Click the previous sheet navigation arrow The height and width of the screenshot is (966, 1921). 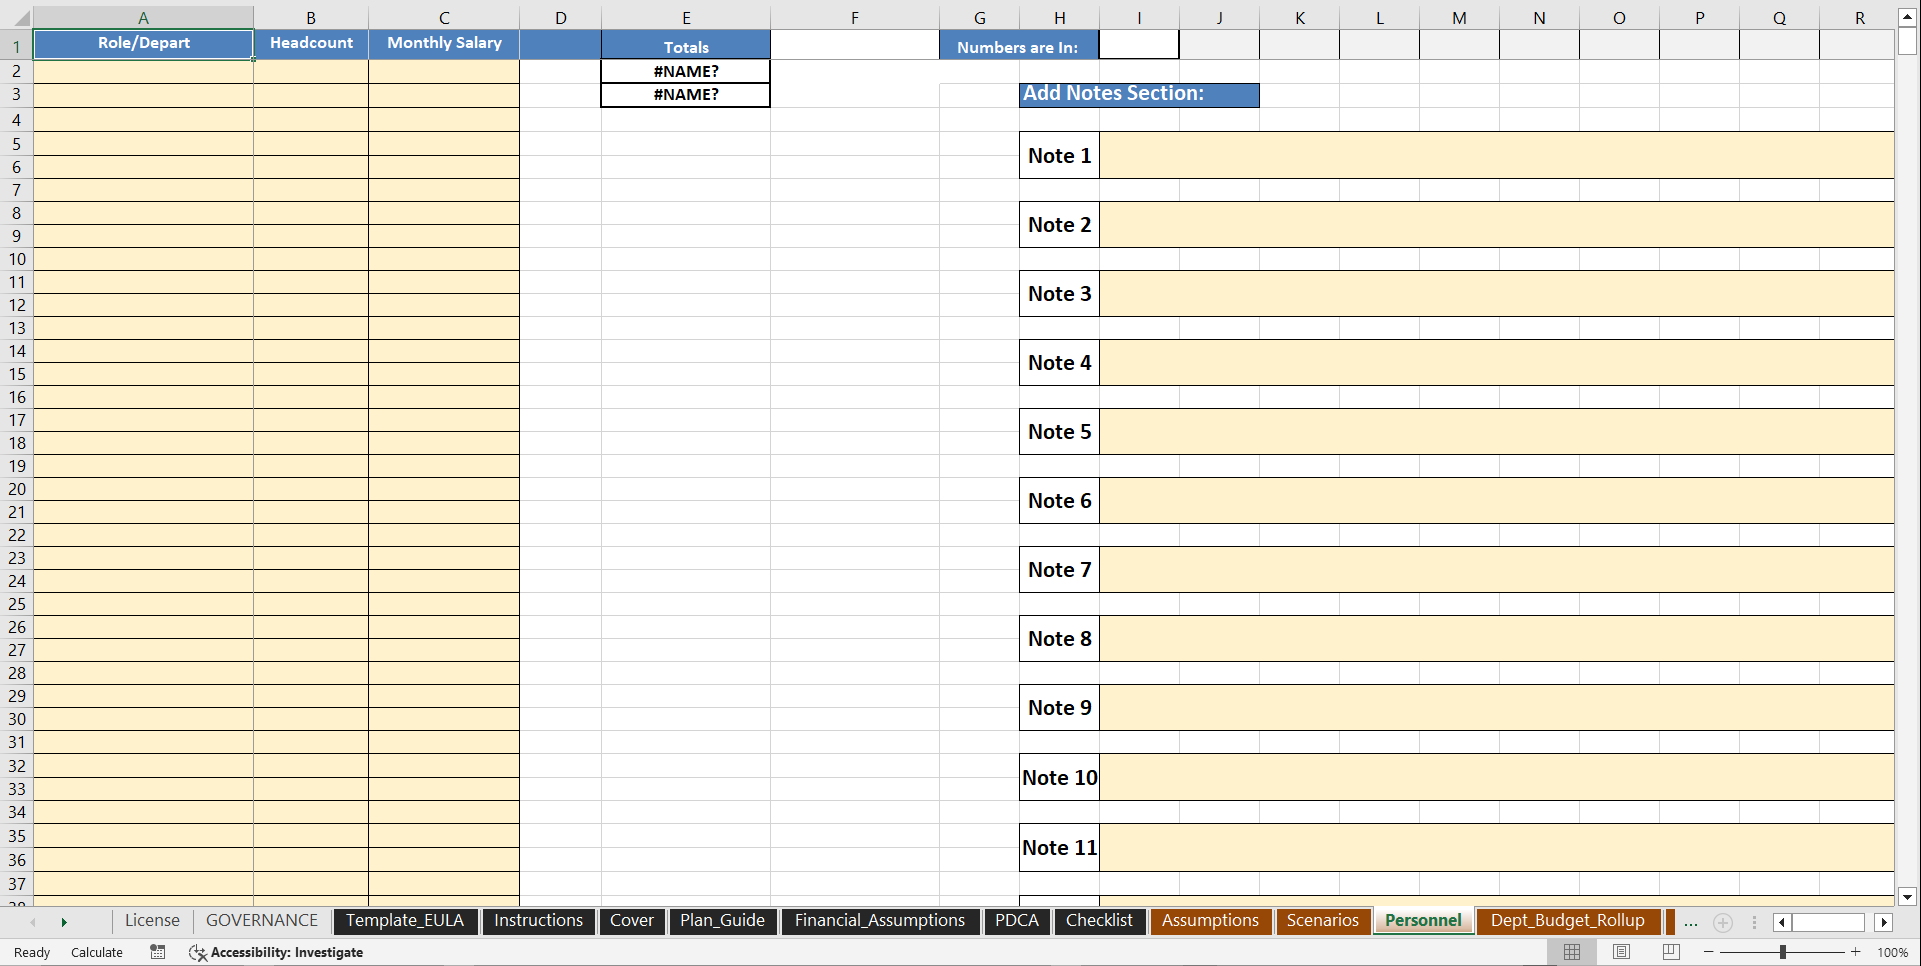pos(35,922)
